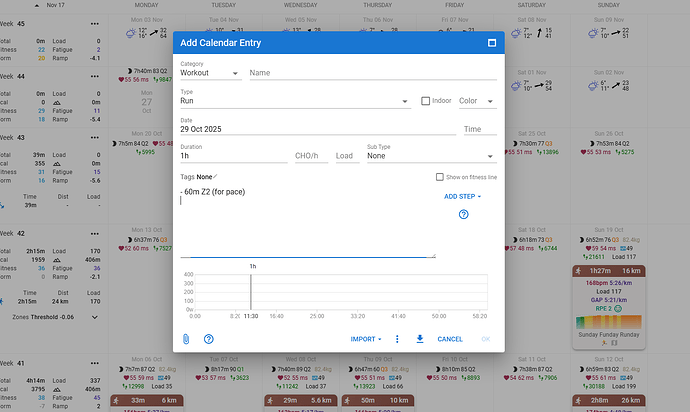The image size is (690, 412).
Task: Click into the Name field
Action: pos(372,73)
